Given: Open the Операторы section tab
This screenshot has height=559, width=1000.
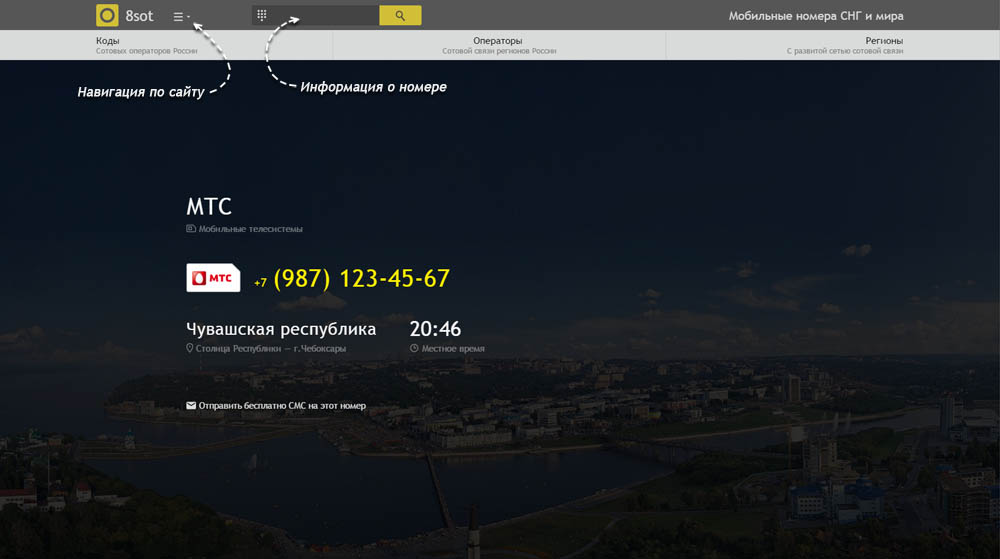Looking at the screenshot, I should pos(499,45).
